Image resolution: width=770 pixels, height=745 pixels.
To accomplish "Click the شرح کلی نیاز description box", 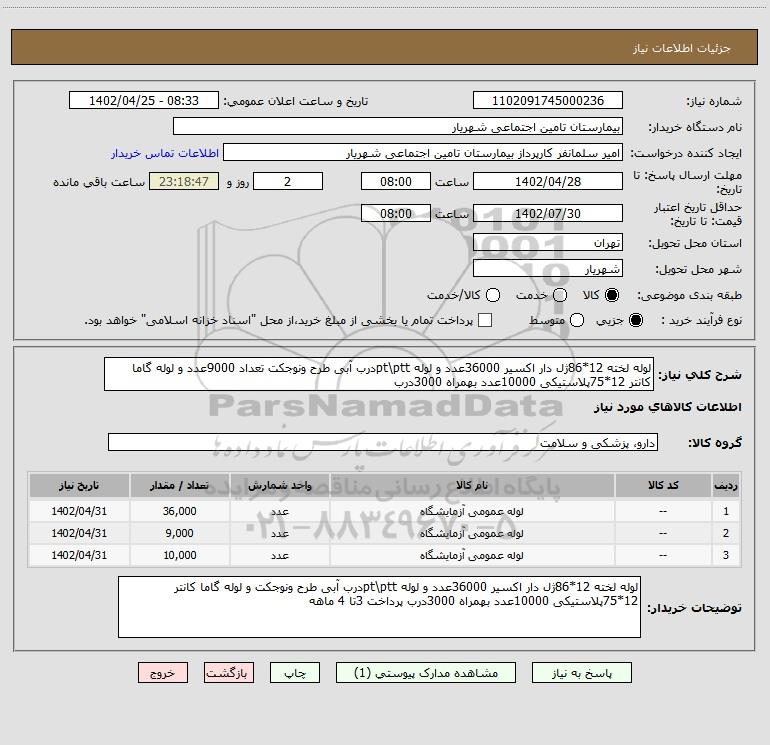I will pyautogui.click(x=379, y=374).
